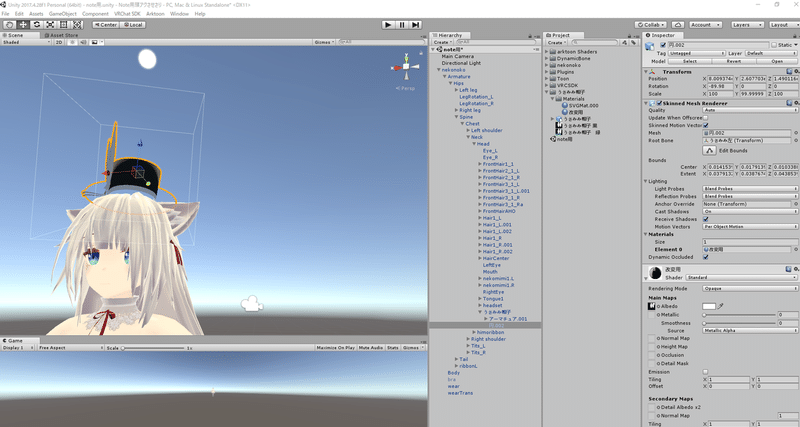
Task: Click the model Open button
Action: click(777, 61)
